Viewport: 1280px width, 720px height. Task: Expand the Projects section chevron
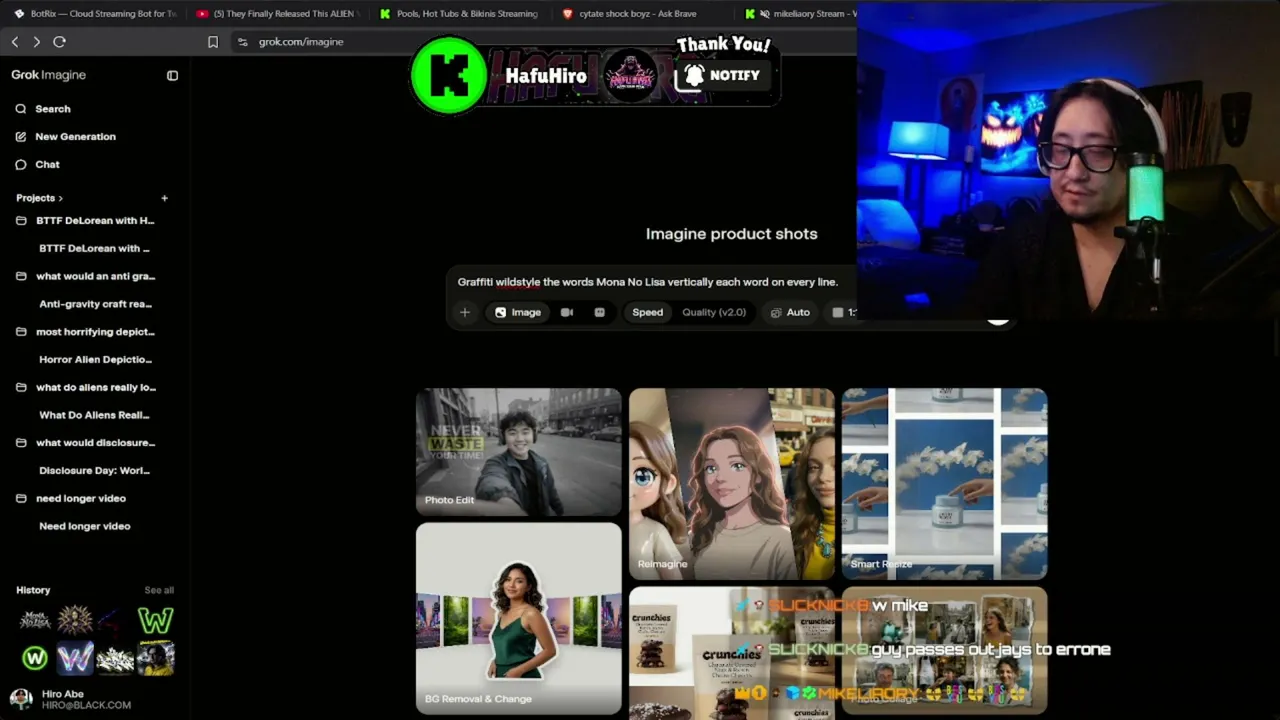point(60,198)
